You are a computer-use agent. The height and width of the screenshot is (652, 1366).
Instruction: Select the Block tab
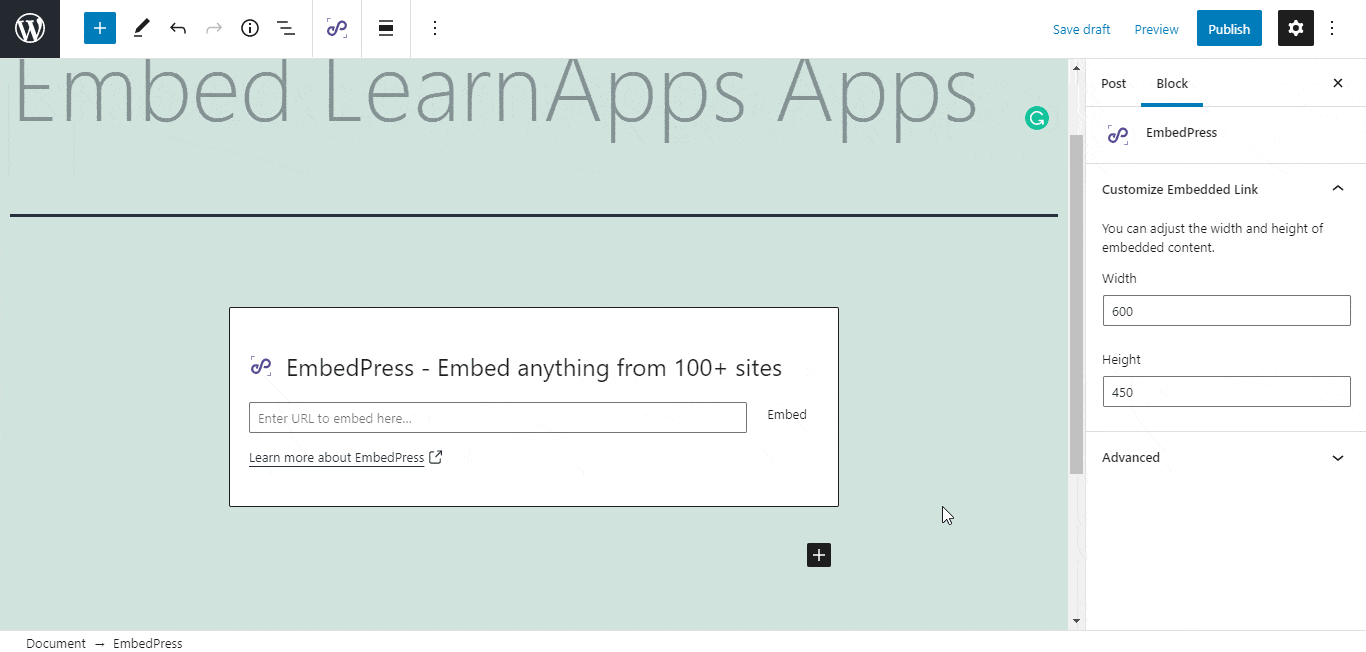1172,83
